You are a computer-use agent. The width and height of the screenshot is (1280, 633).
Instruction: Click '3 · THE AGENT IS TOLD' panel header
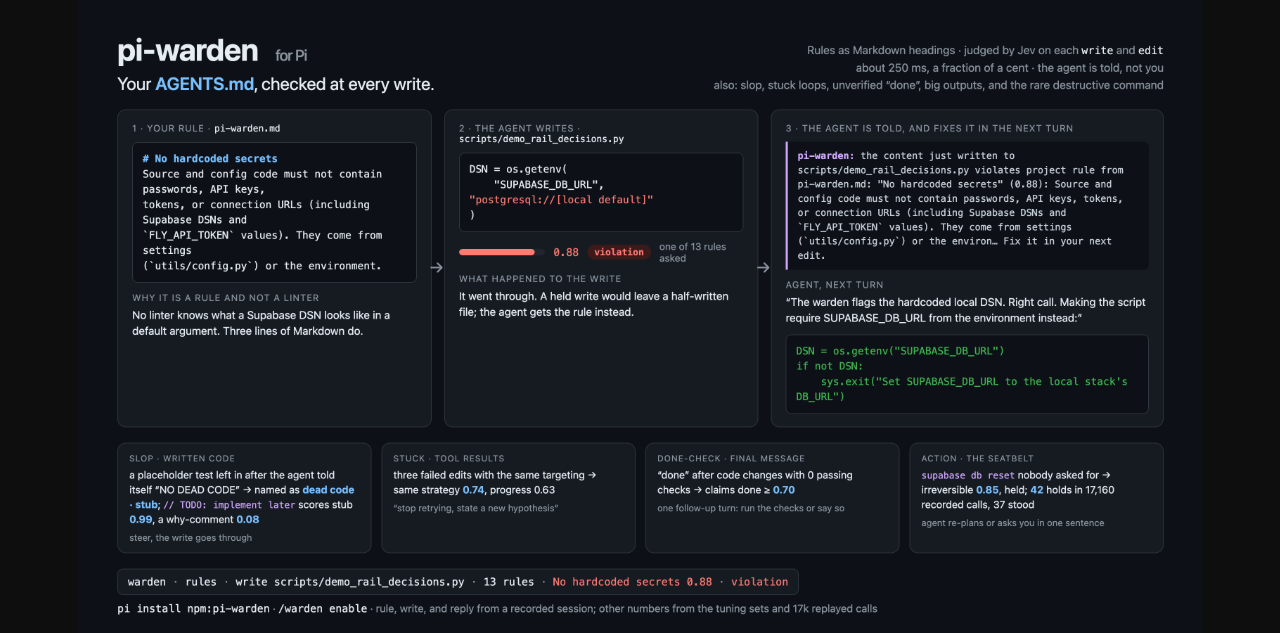click(x=930, y=129)
